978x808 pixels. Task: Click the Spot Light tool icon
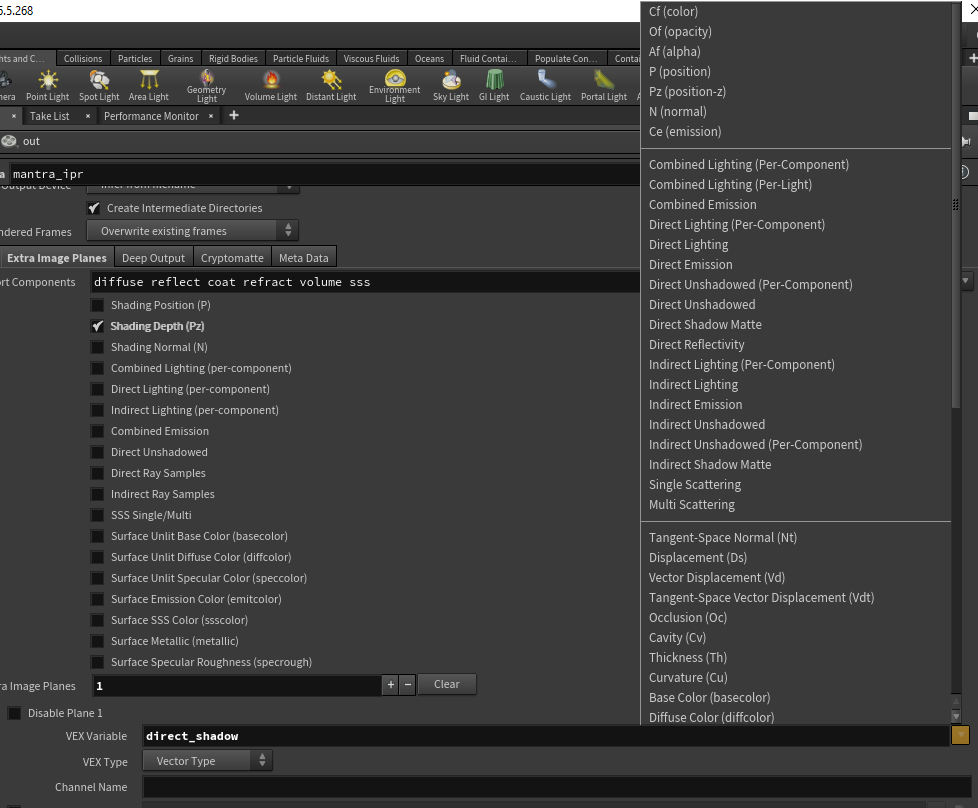[x=99, y=85]
